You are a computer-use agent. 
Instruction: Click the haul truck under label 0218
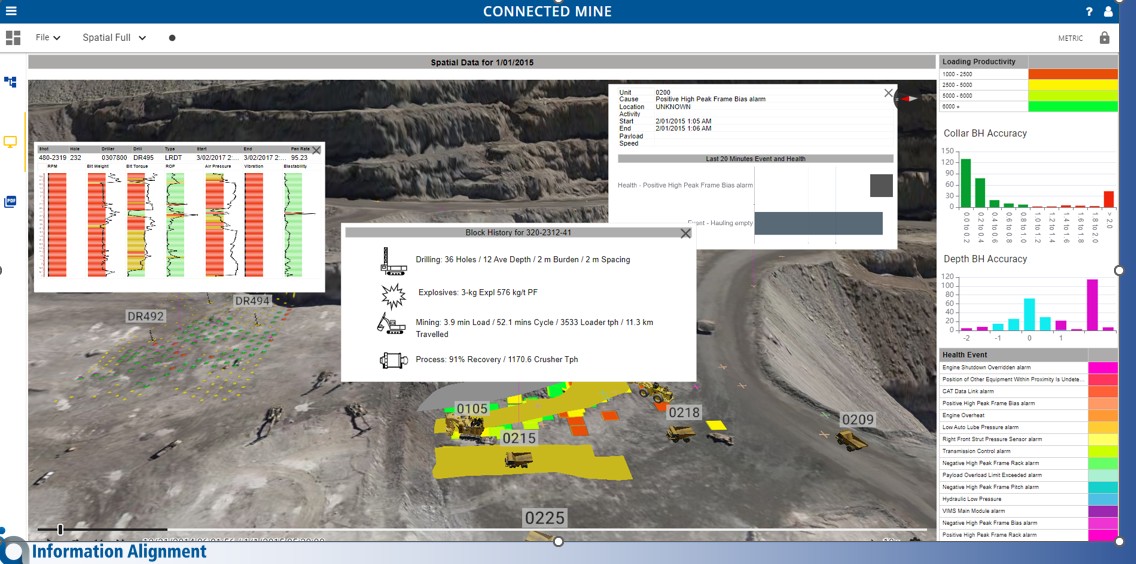(681, 433)
